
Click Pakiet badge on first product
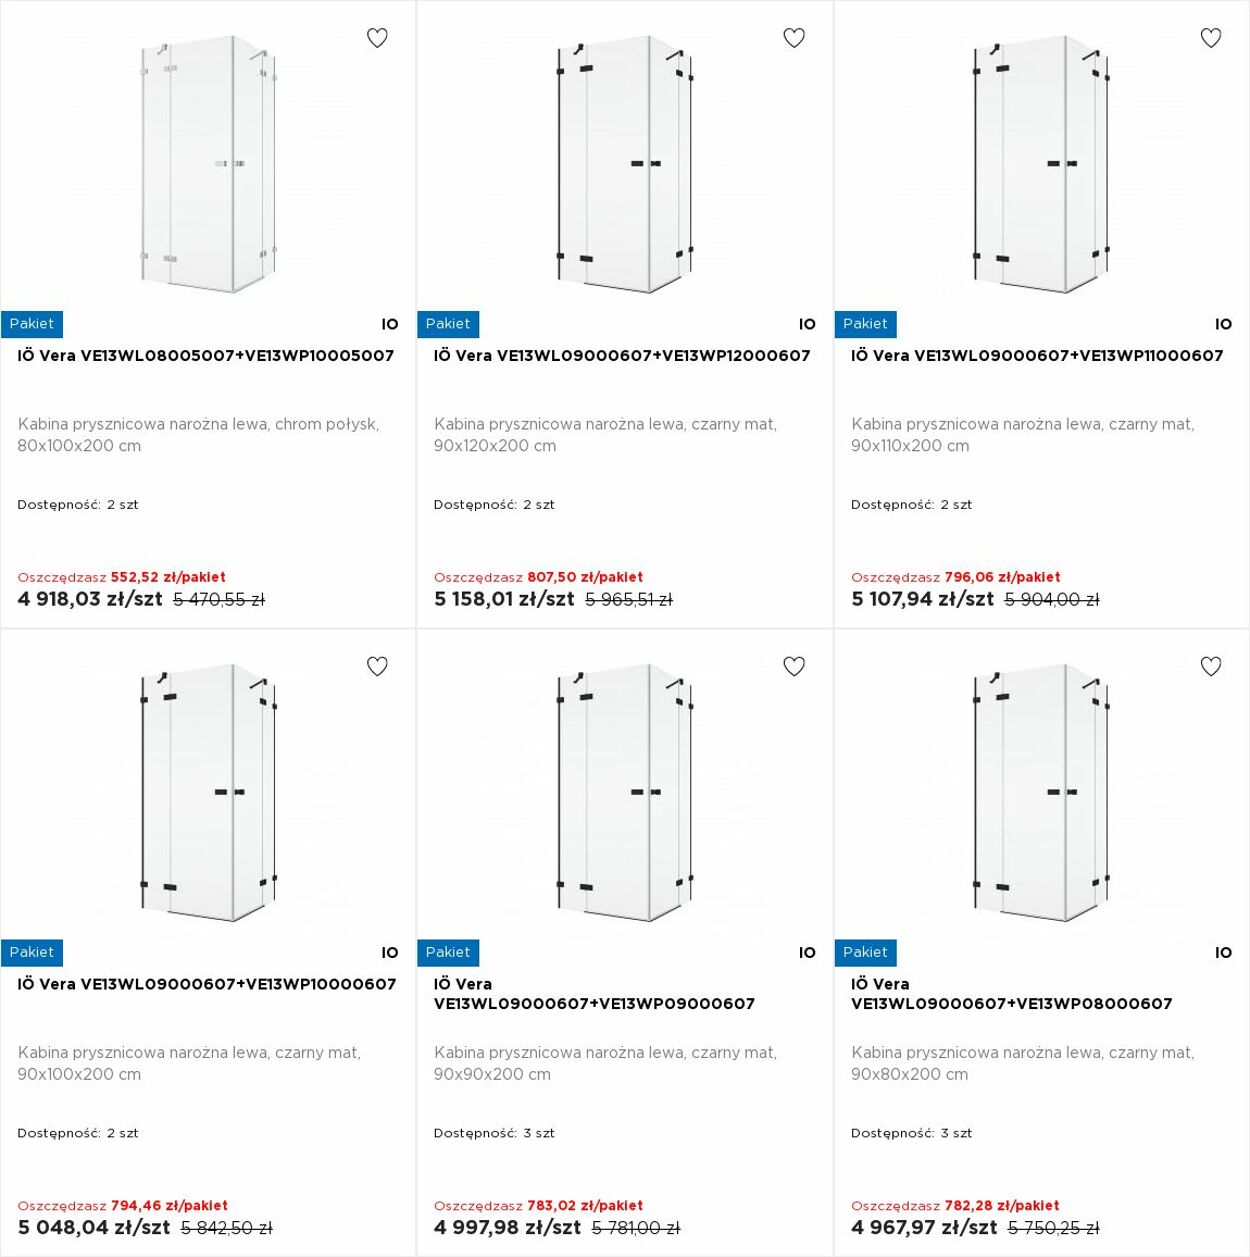coord(32,324)
